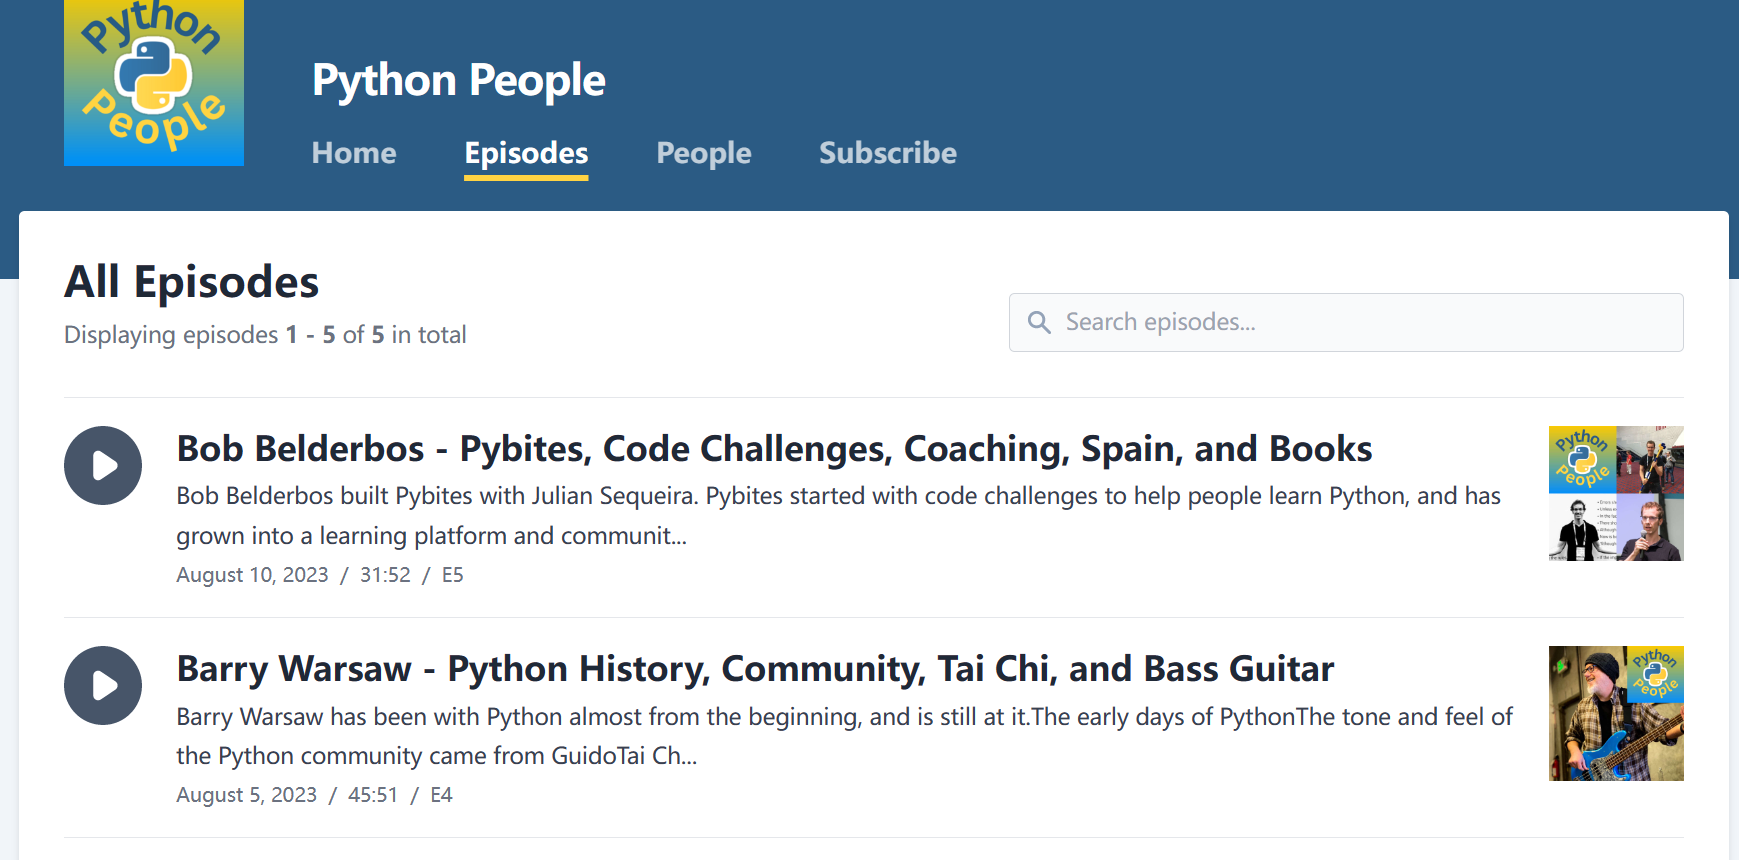1739x860 pixels.
Task: Click the August 10, 2023 date
Action: (252, 575)
